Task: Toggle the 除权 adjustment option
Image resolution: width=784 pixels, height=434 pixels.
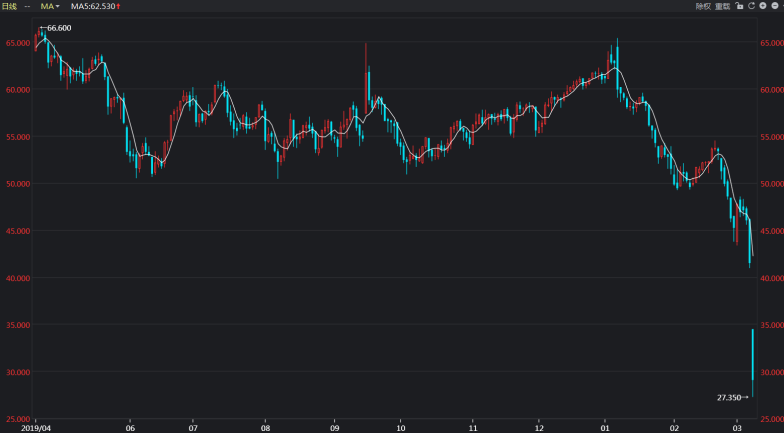Action: pos(703,6)
